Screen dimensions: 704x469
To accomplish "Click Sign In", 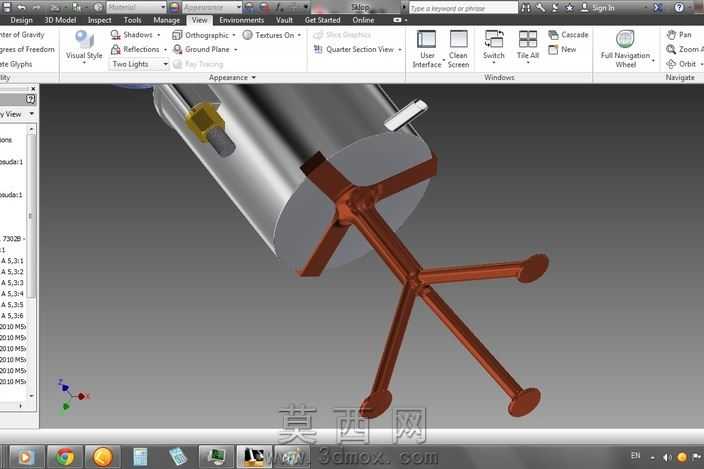I will [x=598, y=8].
